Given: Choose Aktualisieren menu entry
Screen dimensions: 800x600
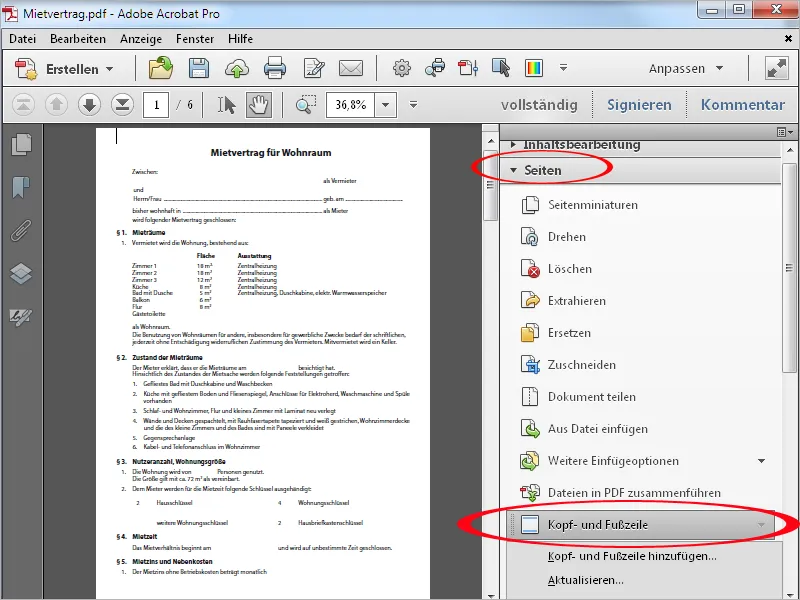Looking at the screenshot, I should pyautogui.click(x=586, y=580).
